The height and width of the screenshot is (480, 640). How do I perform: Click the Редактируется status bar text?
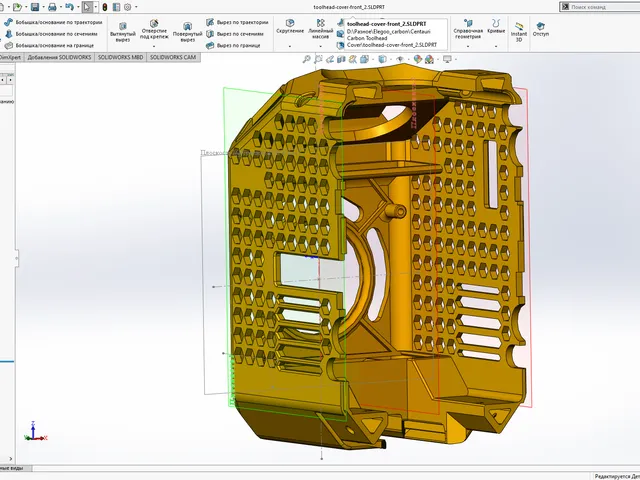click(617, 476)
